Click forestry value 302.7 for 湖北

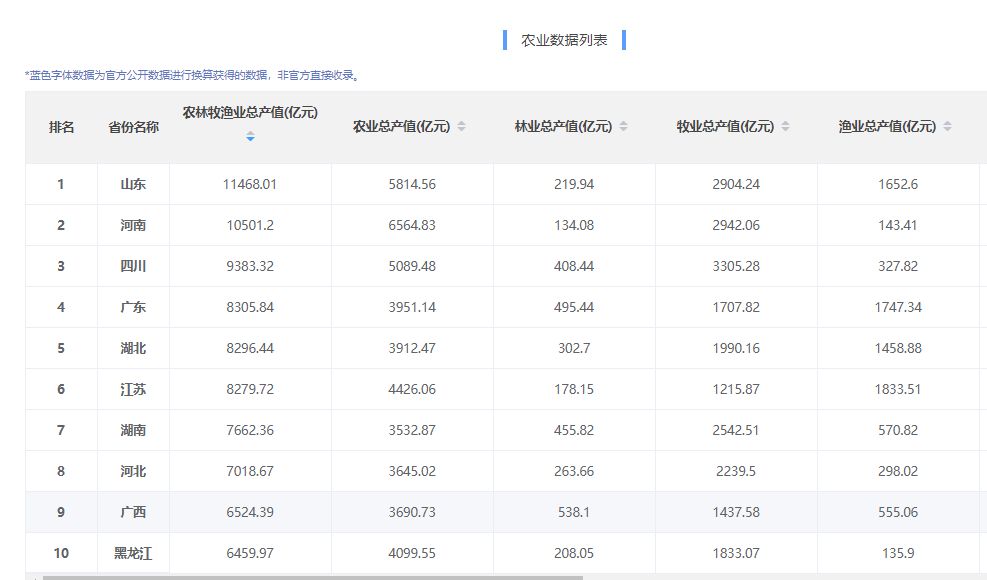pos(574,348)
